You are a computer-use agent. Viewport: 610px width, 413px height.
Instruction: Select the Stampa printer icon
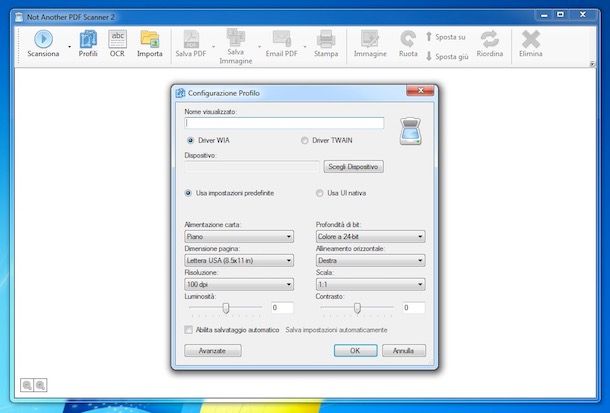pos(326,44)
